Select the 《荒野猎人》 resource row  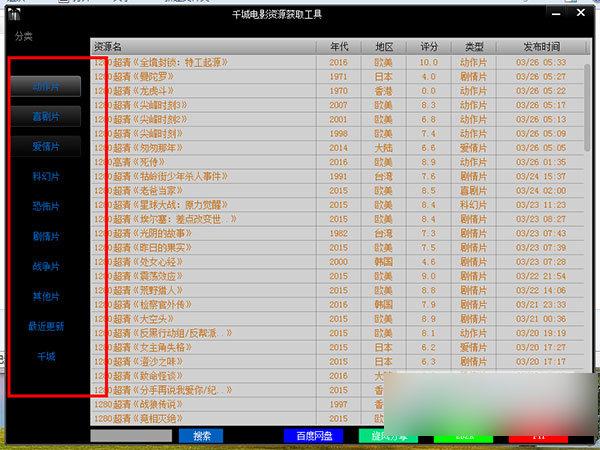tap(200, 291)
